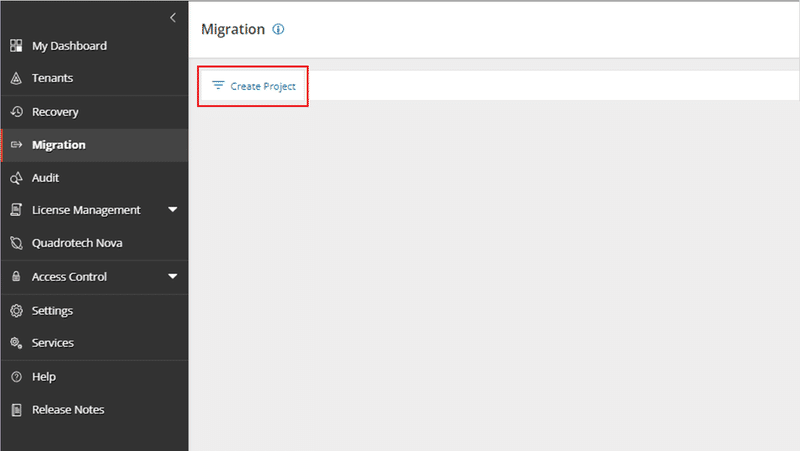Viewport: 800px width, 451px height.
Task: Click the Recovery clock icon
Action: [16, 112]
